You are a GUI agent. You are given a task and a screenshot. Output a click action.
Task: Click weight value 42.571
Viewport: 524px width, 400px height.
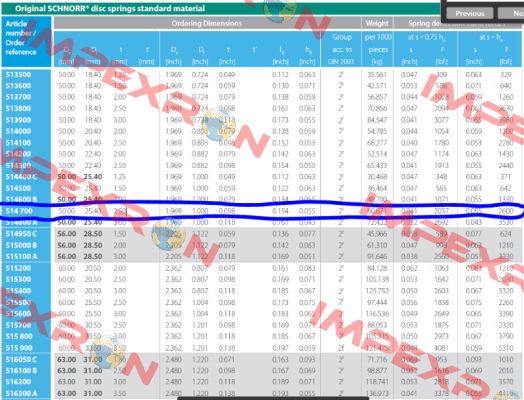click(377, 86)
